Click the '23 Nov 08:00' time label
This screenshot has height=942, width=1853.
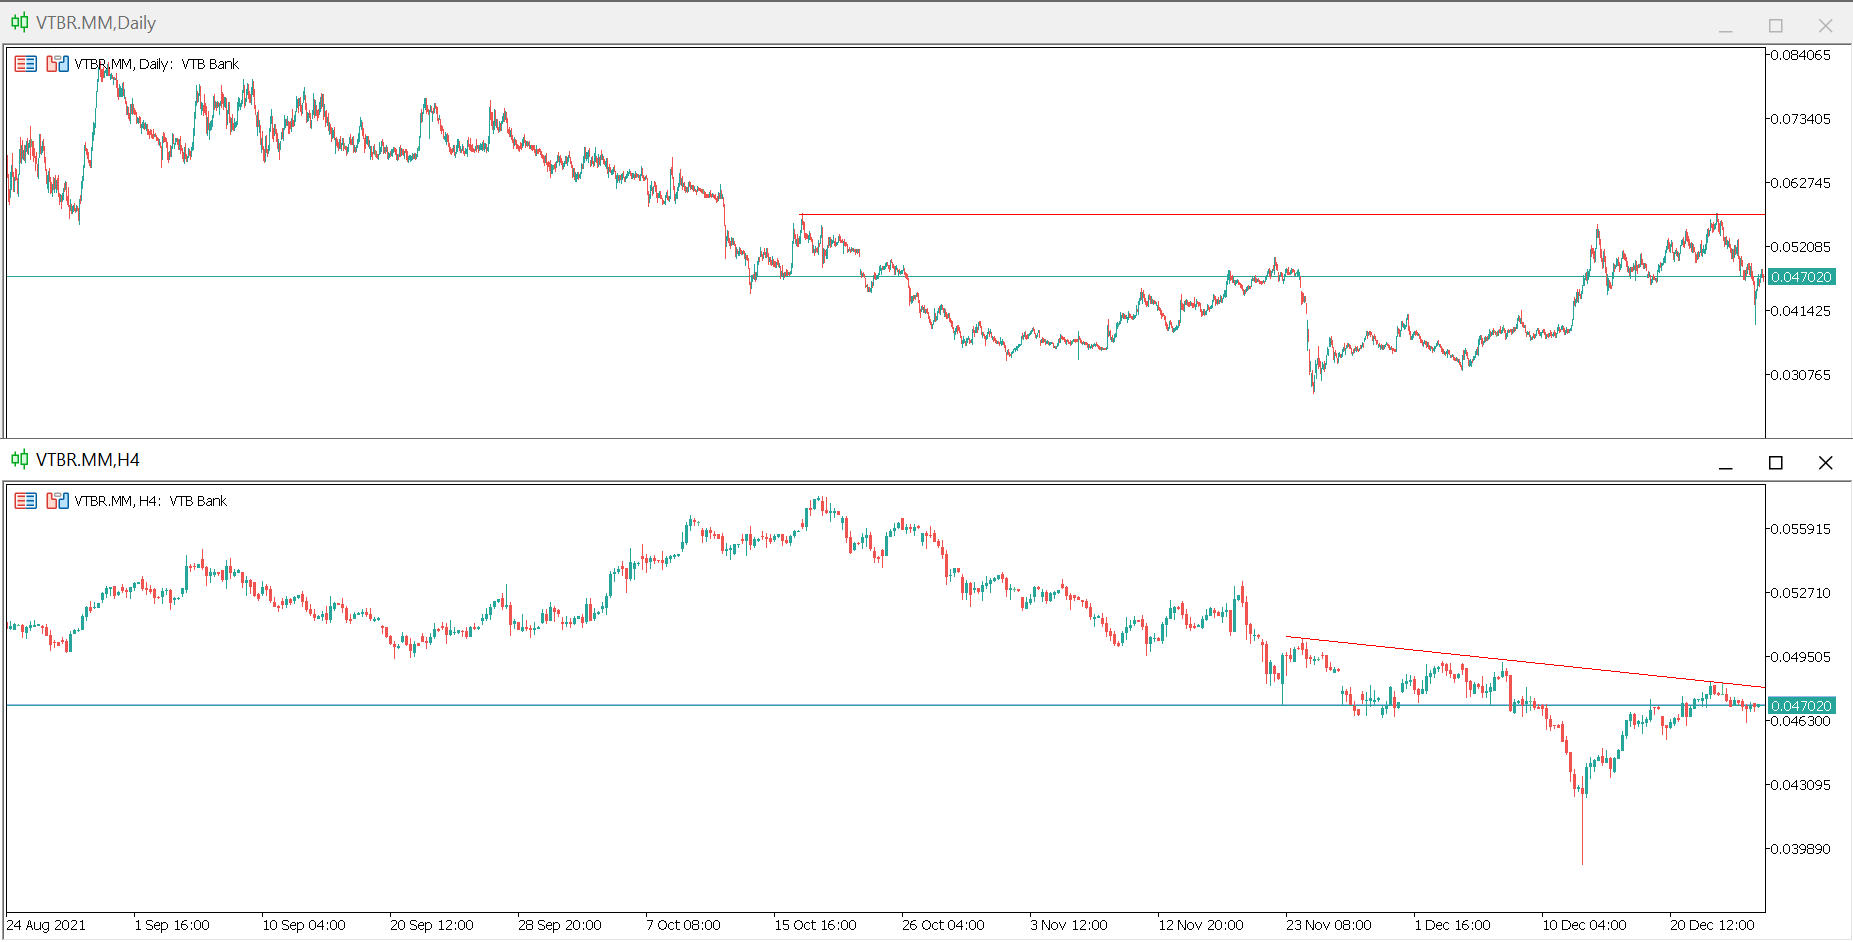[1329, 925]
